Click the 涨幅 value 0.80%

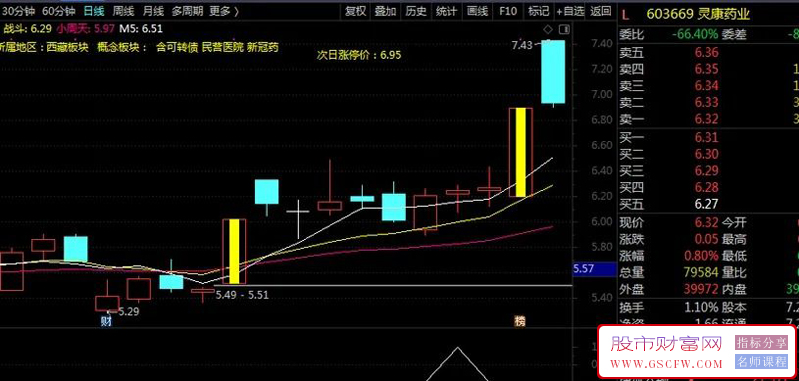(701, 256)
